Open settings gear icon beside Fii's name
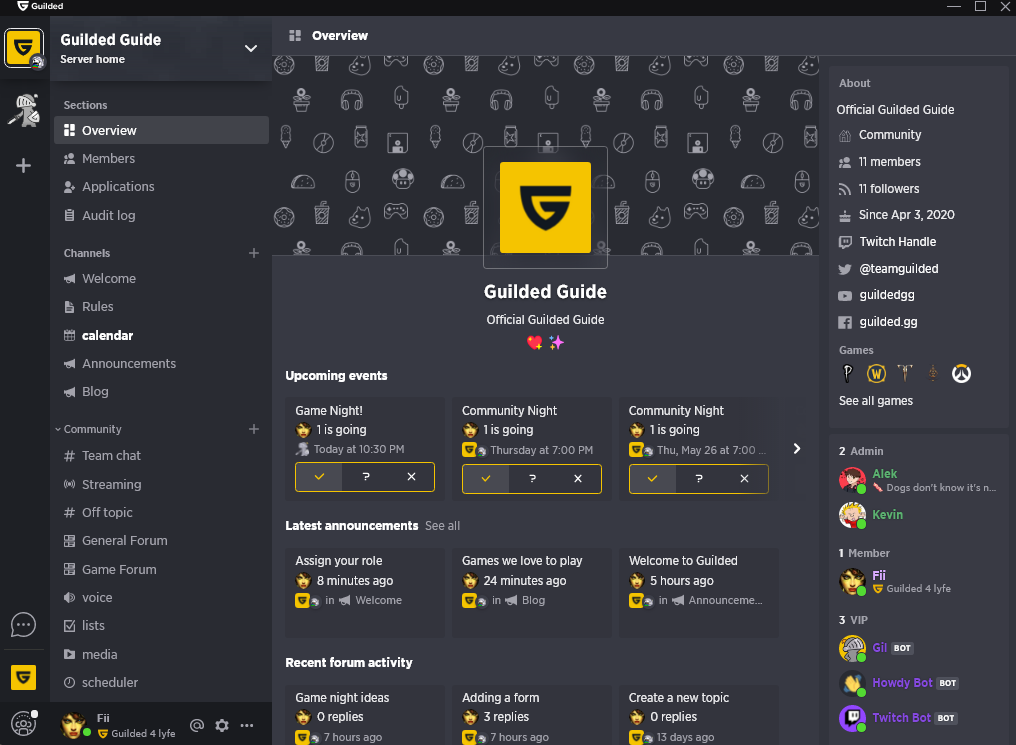 222,725
